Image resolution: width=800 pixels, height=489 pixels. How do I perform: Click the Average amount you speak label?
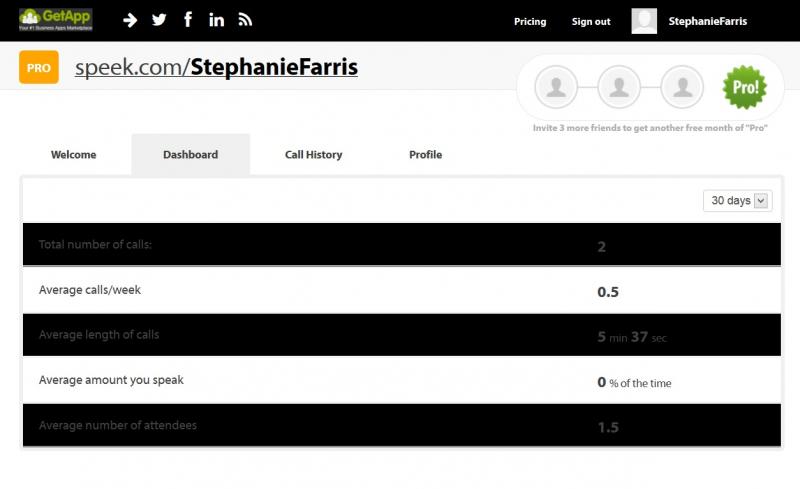111,380
